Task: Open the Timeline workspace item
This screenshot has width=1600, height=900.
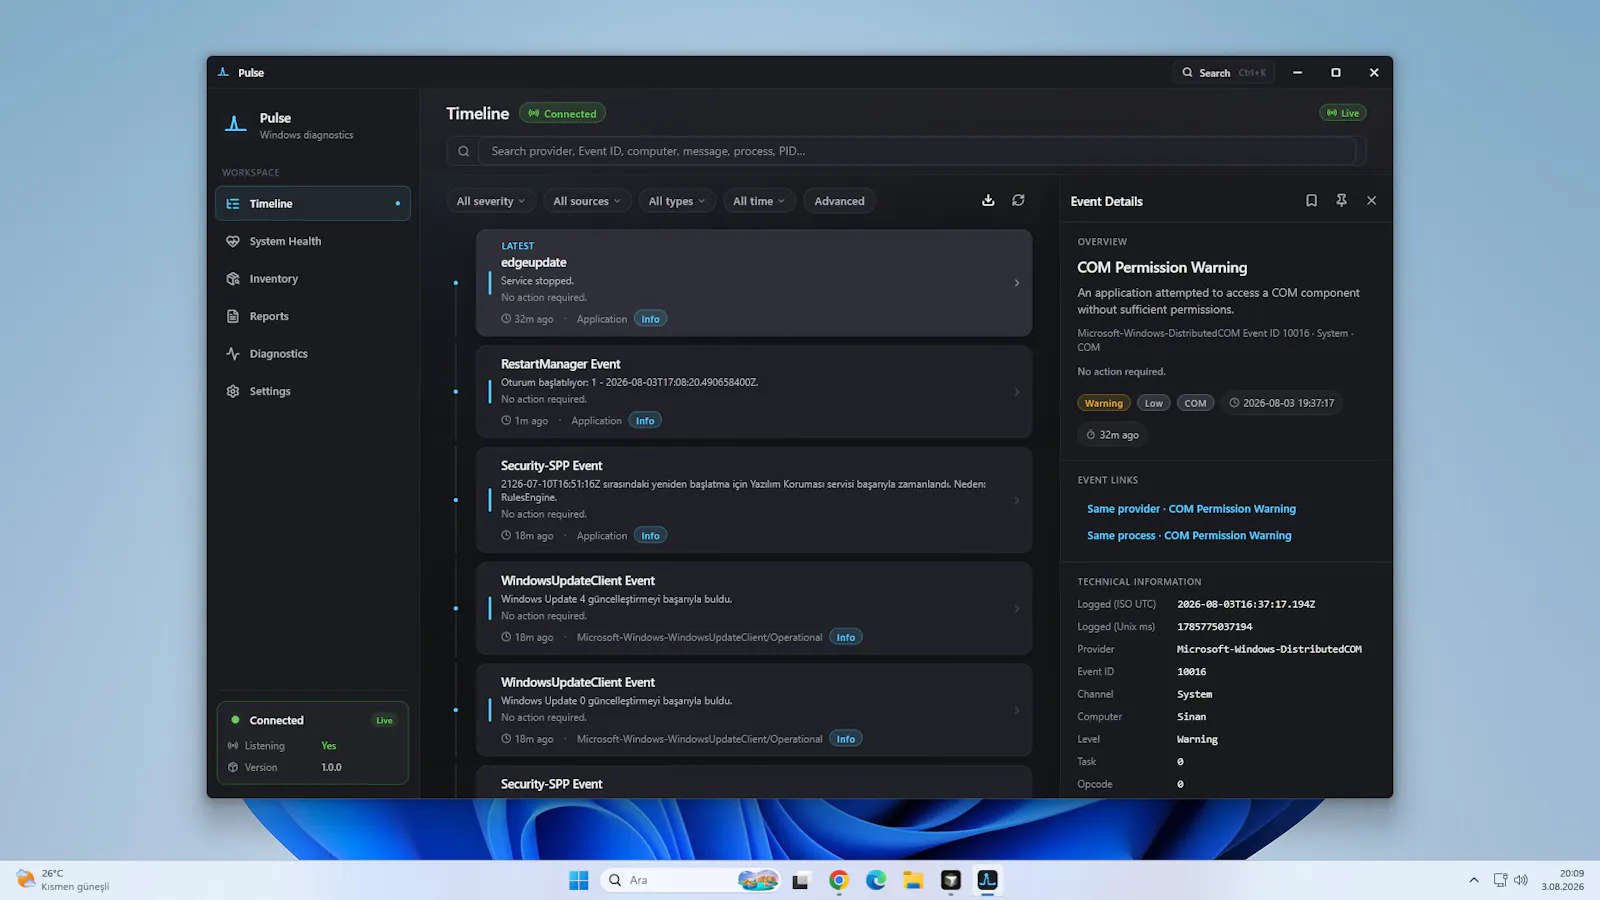Action: tap(313, 203)
